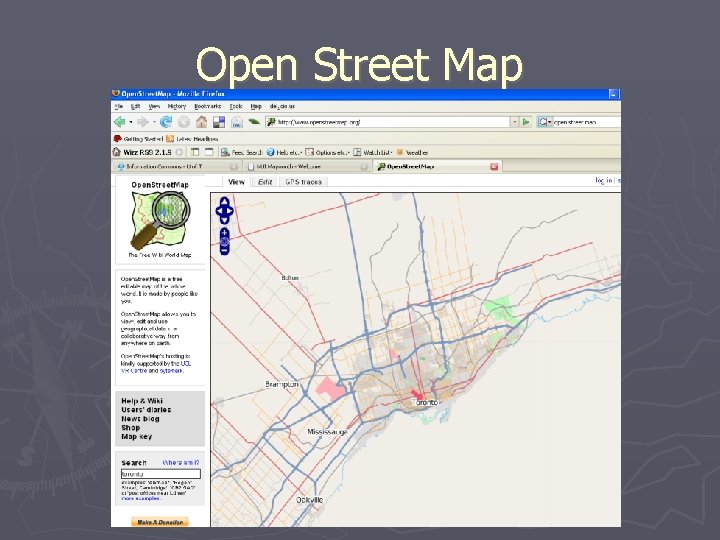Click the search engine icon in search box
The height and width of the screenshot is (540, 720).
coord(543,122)
